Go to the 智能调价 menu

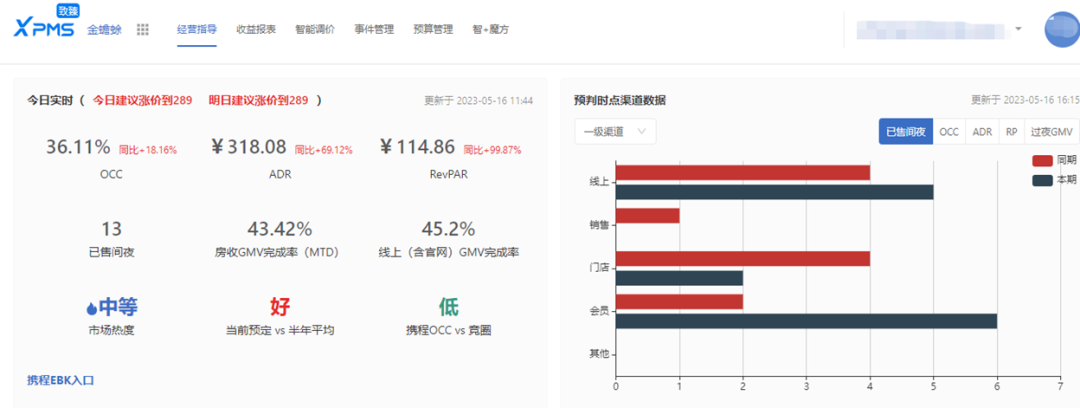tap(315, 30)
